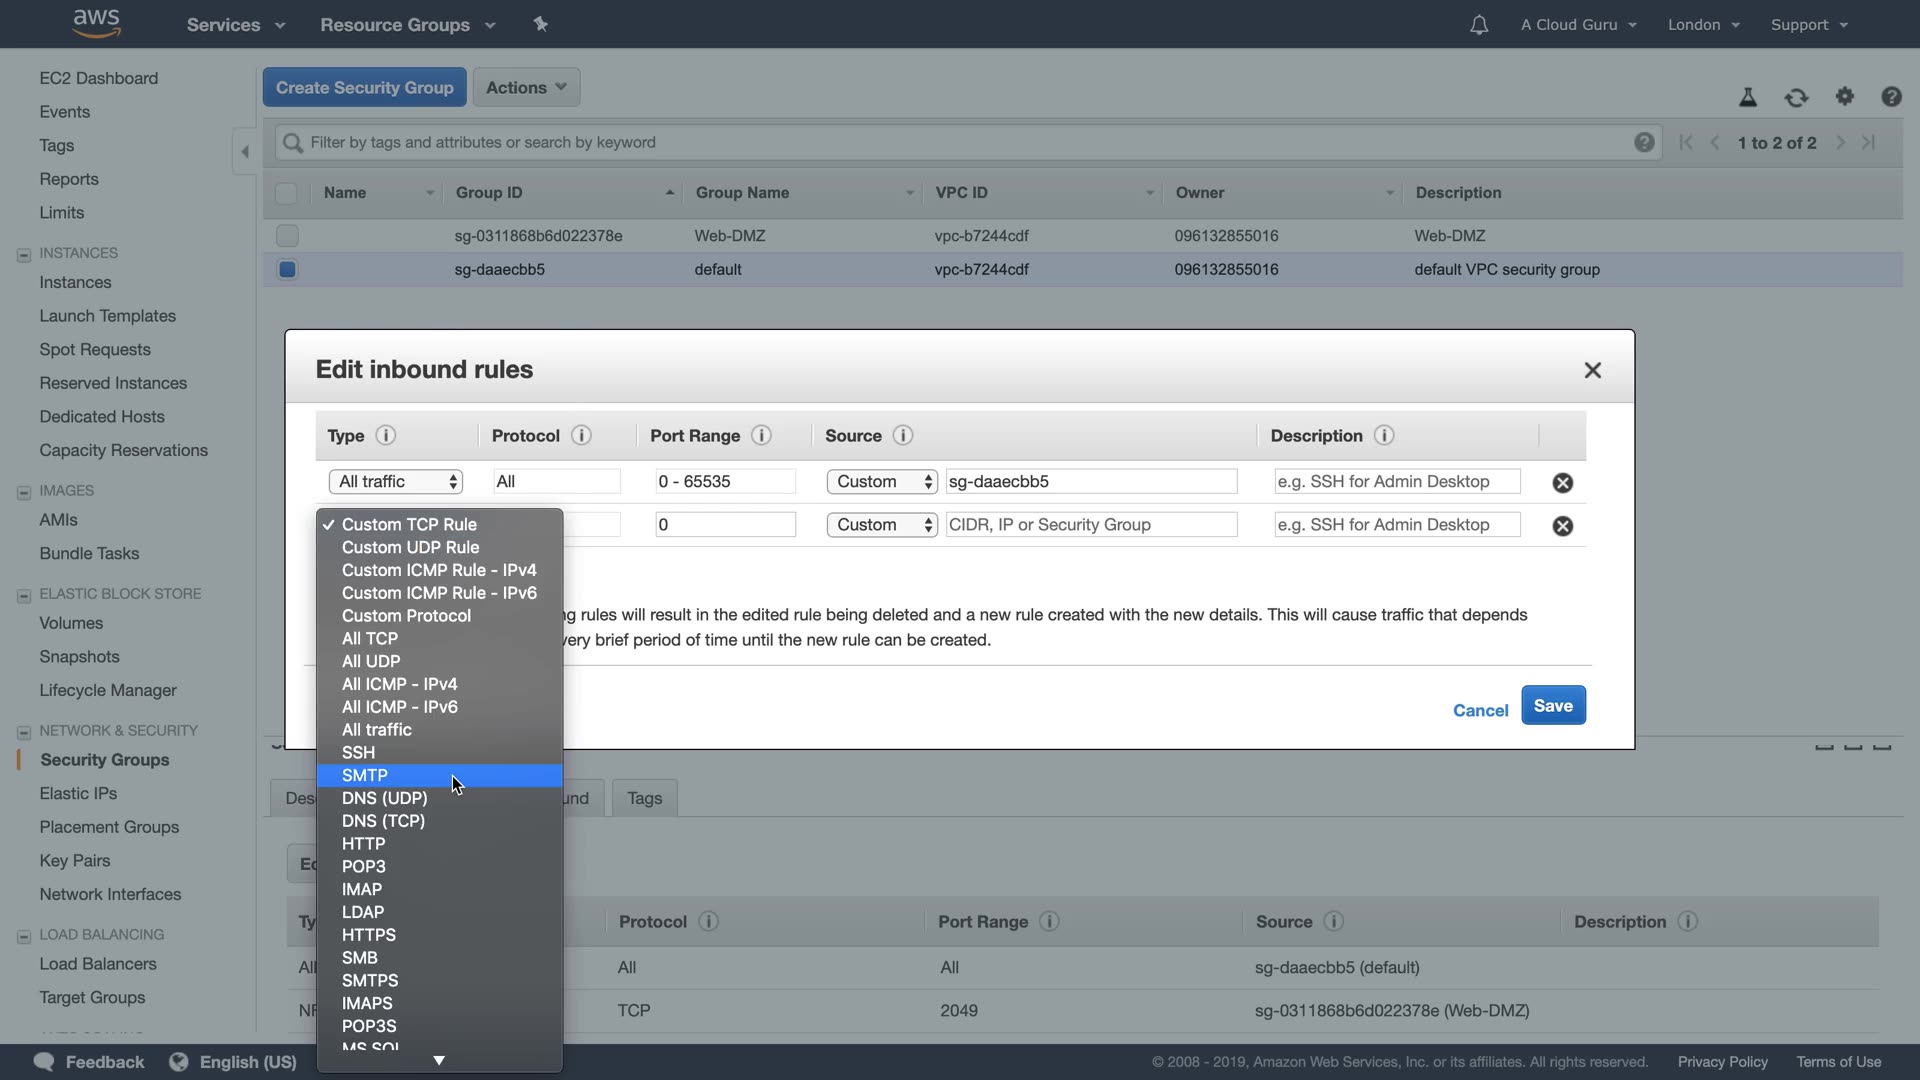Click the Cancel link
Viewport: 1920px width, 1080px height.
click(1480, 710)
